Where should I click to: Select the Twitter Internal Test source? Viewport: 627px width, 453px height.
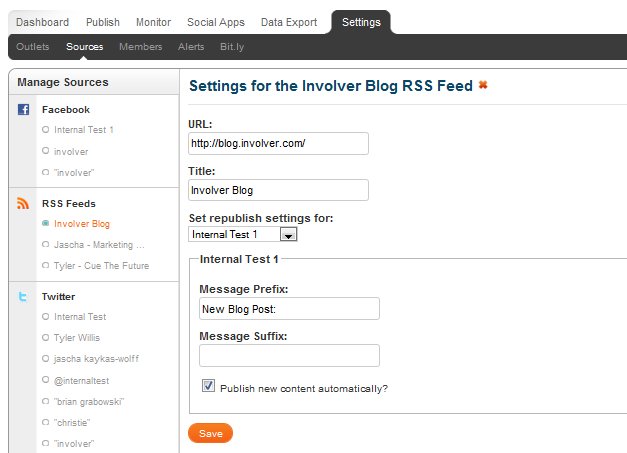[74, 317]
